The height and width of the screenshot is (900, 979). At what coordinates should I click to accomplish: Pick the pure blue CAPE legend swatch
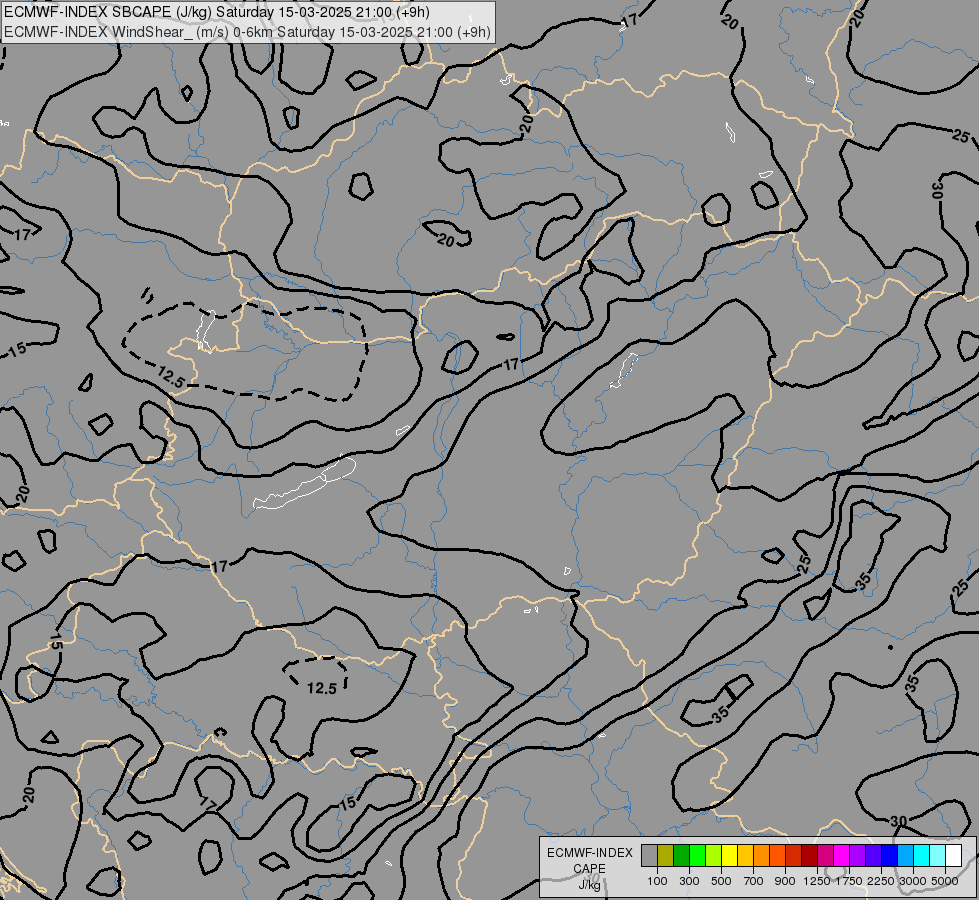pyautogui.click(x=889, y=855)
